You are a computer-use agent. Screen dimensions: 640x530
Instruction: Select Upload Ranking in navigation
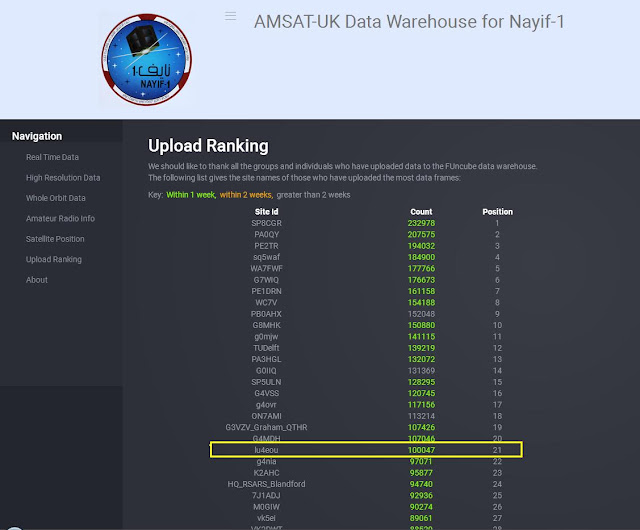[53, 259]
